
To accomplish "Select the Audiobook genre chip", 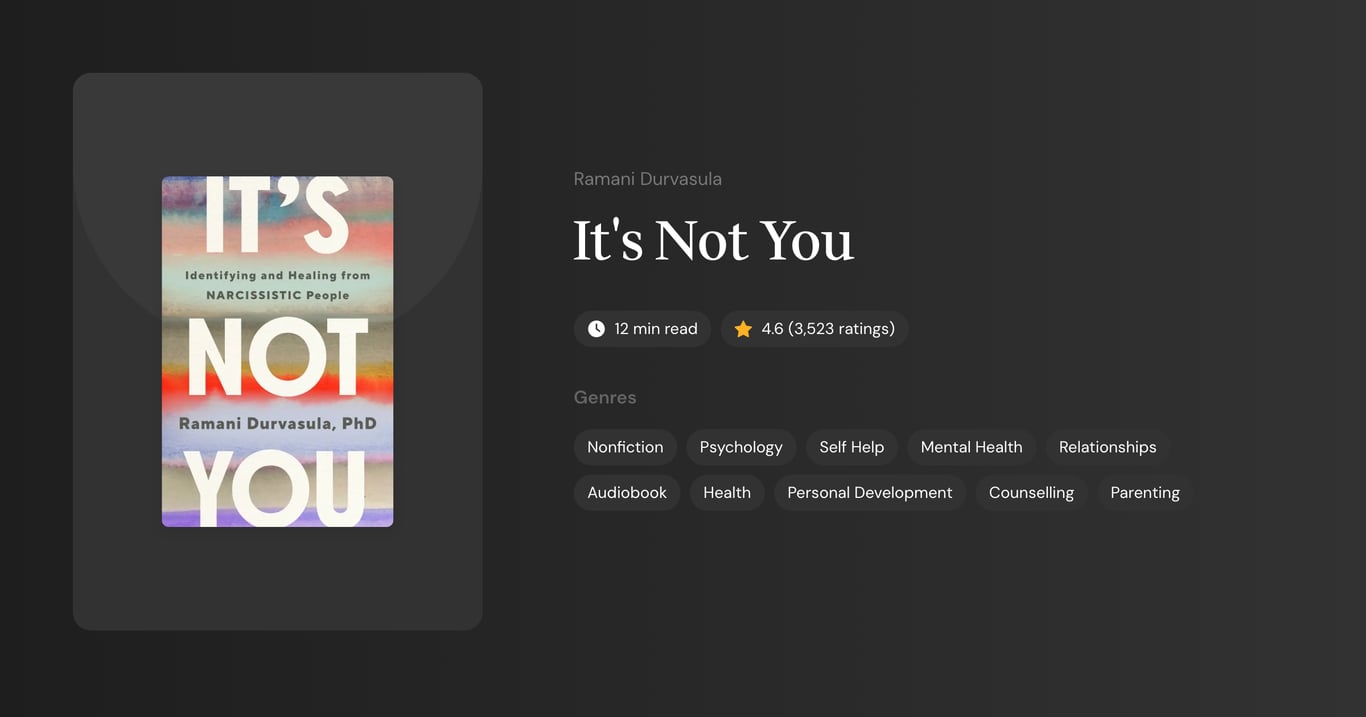I will point(626,492).
